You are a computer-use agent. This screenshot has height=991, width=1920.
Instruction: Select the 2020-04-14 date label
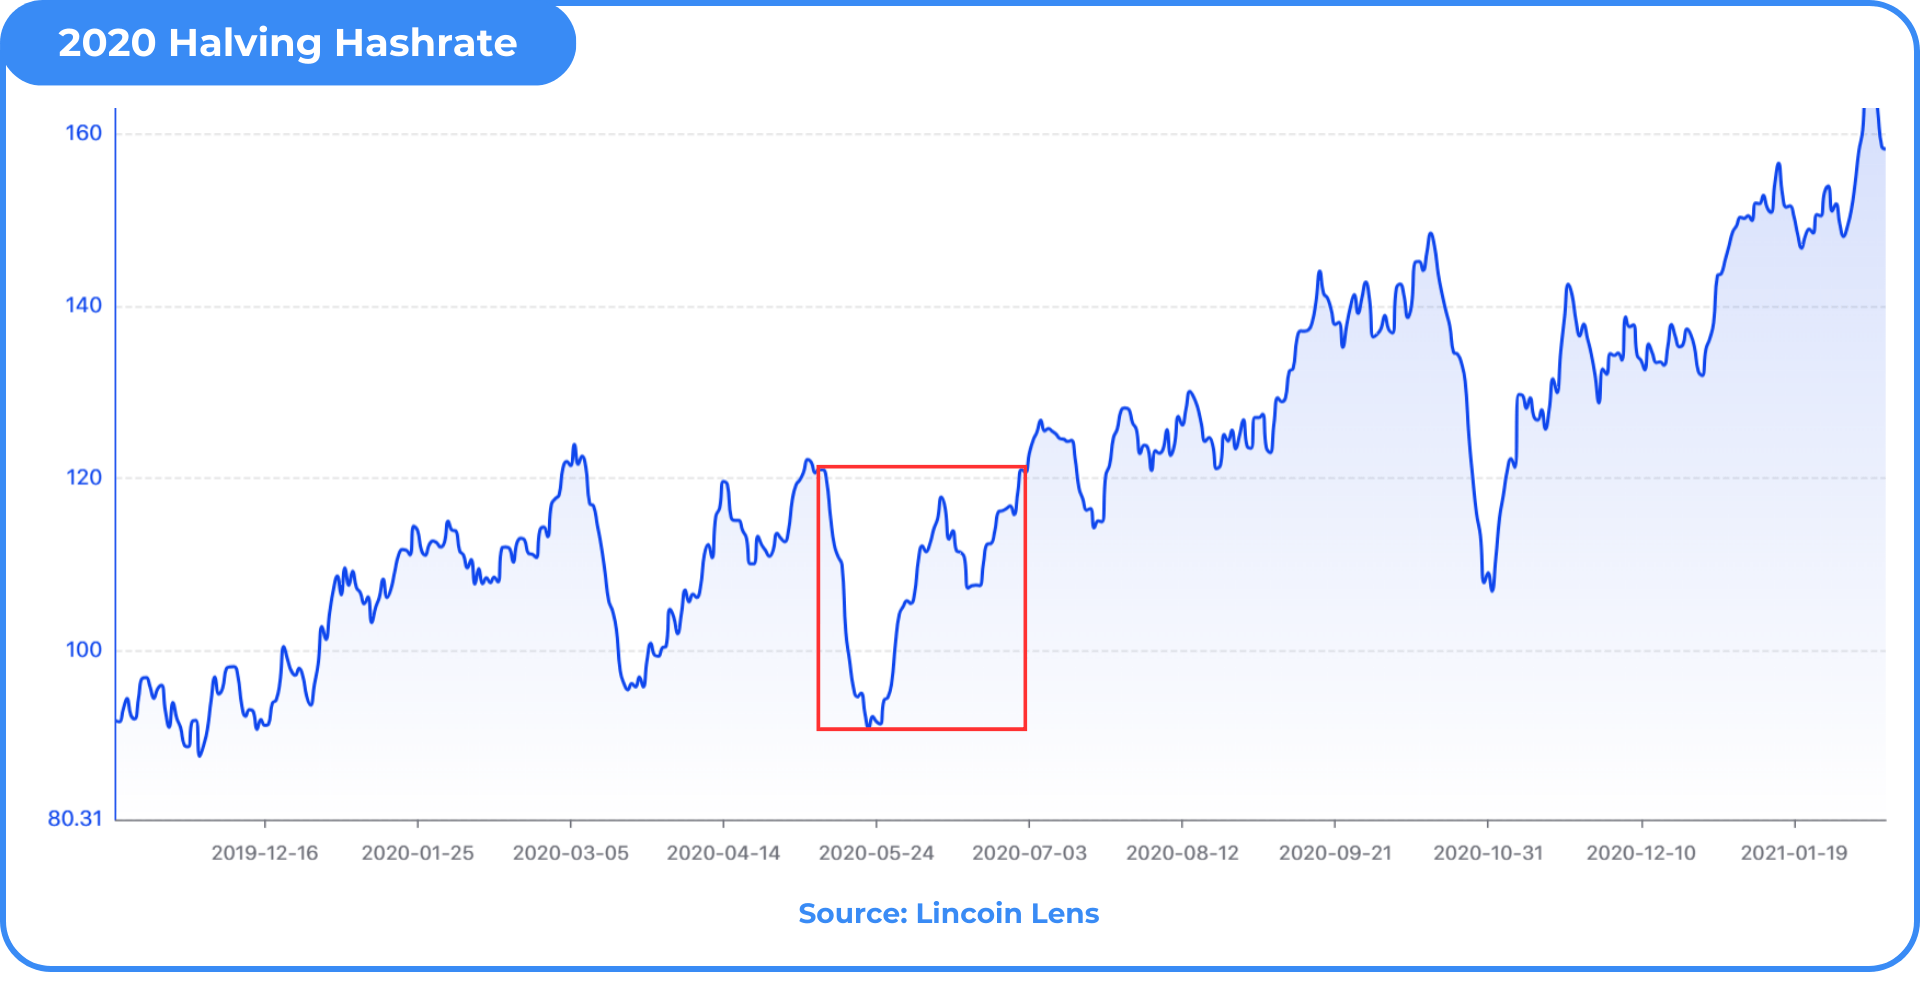[723, 853]
